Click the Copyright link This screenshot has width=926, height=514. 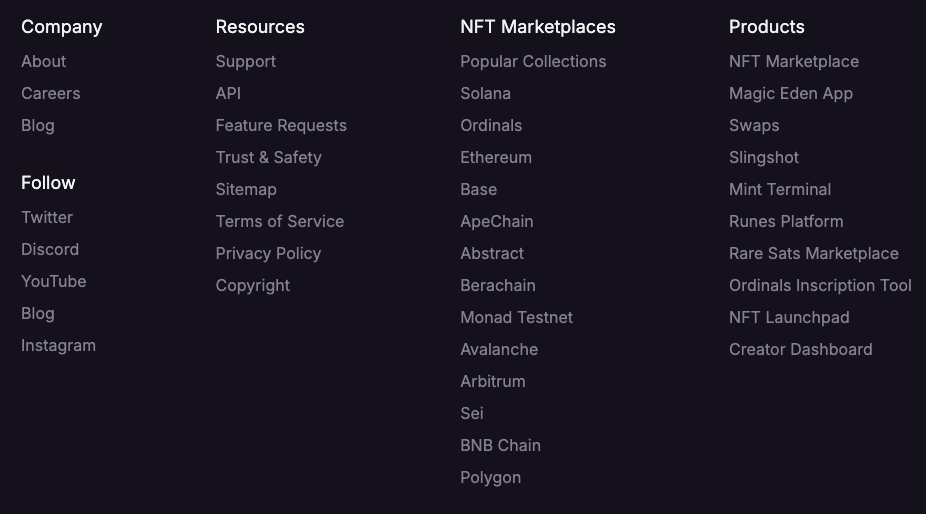(253, 285)
